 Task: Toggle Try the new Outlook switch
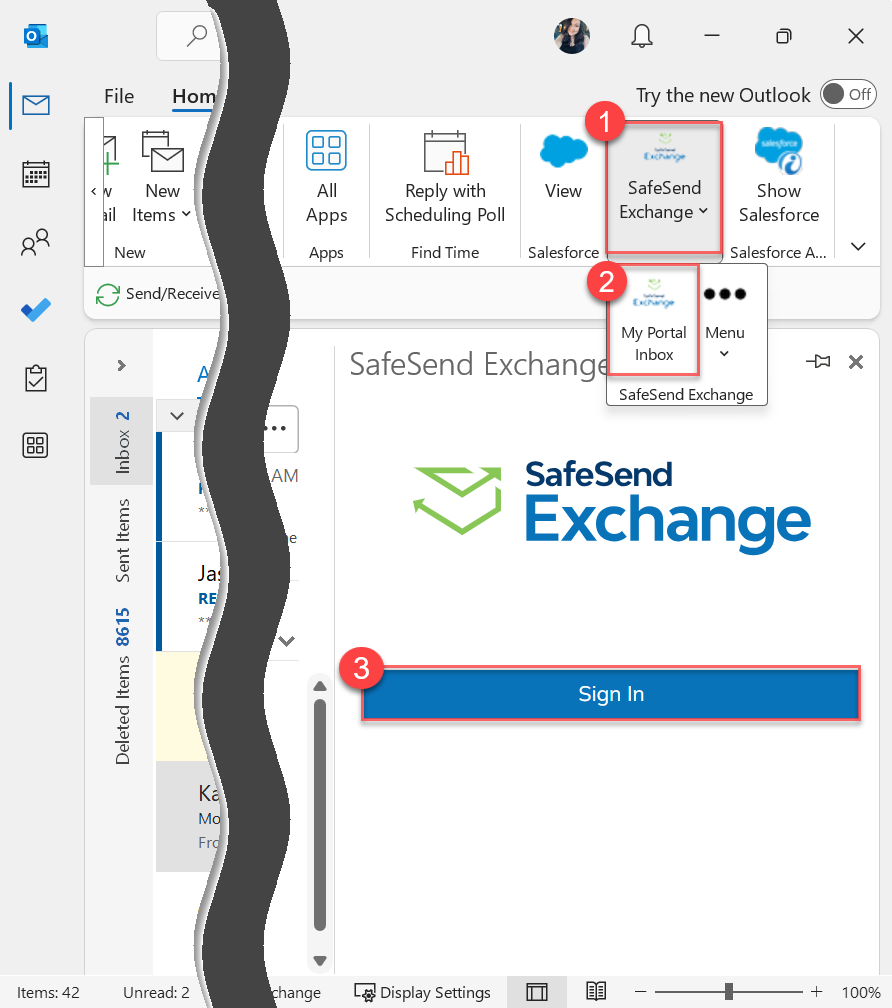pos(848,94)
